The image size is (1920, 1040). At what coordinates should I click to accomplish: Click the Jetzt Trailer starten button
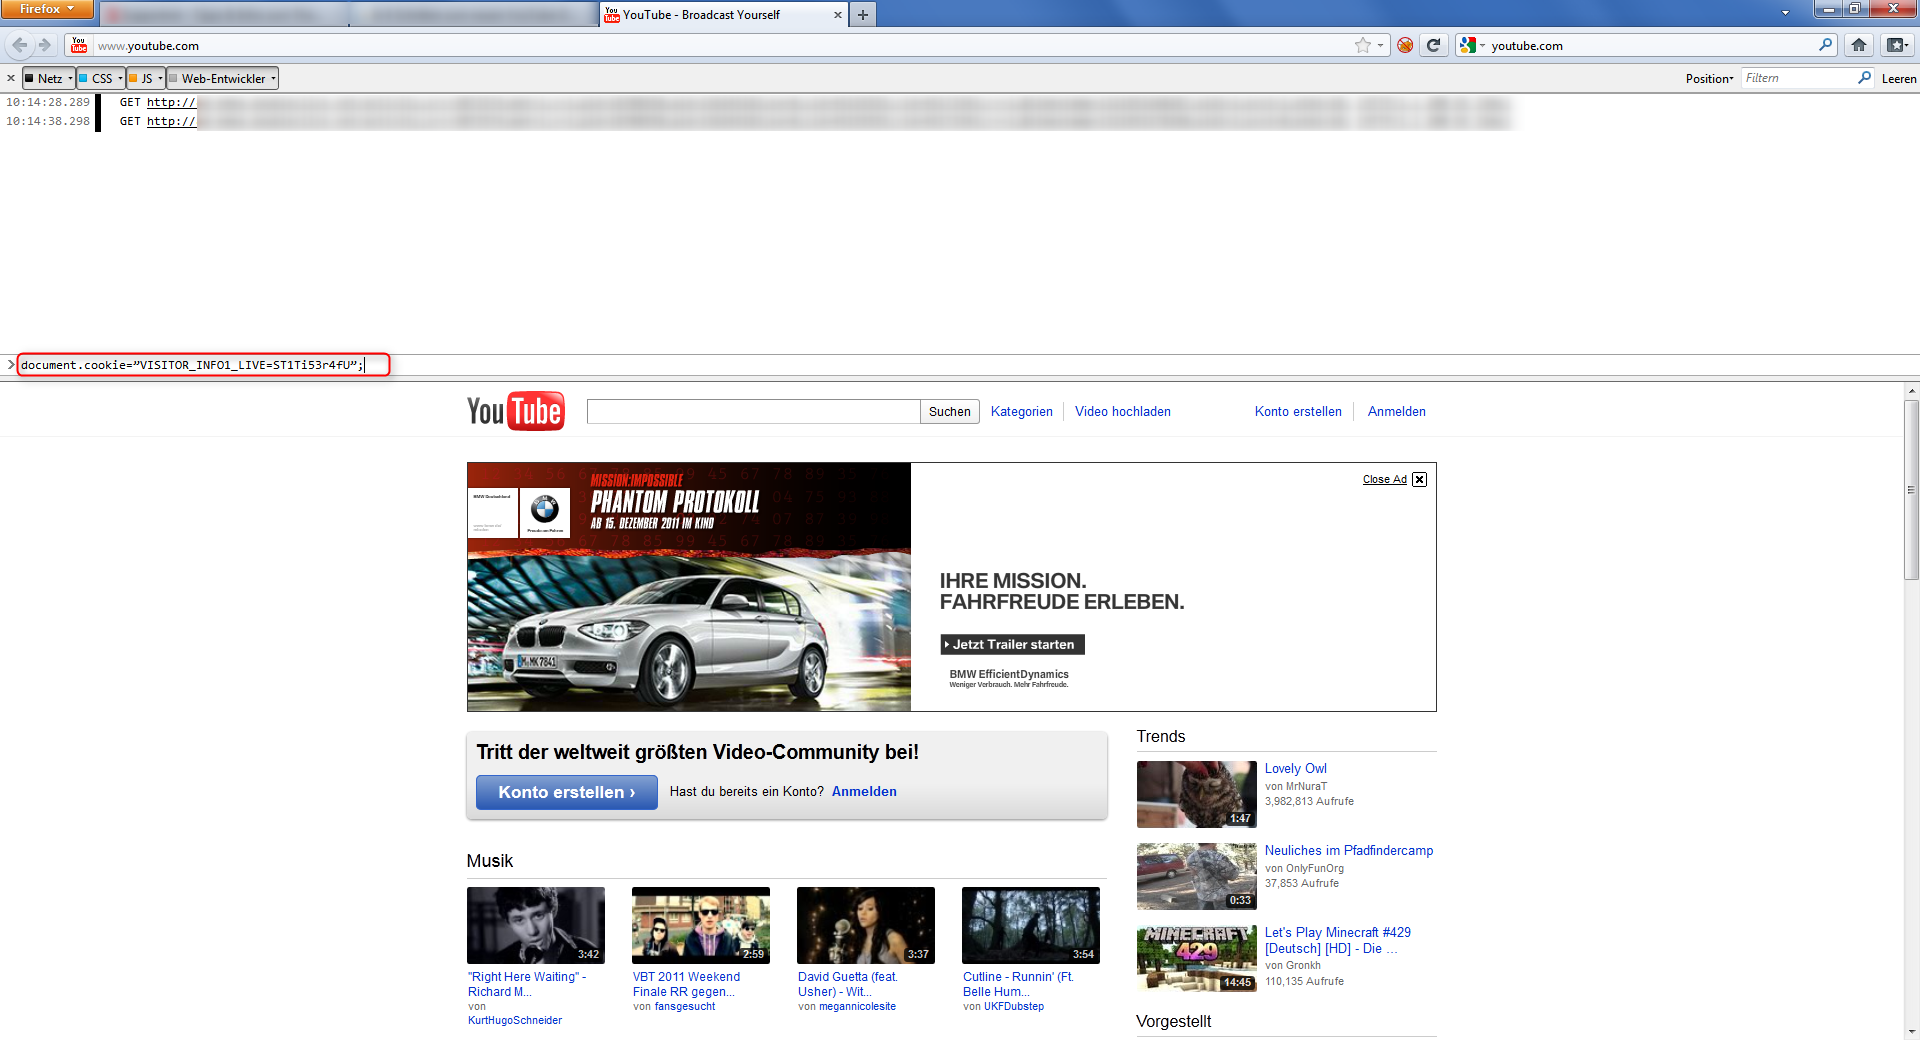tap(1012, 644)
